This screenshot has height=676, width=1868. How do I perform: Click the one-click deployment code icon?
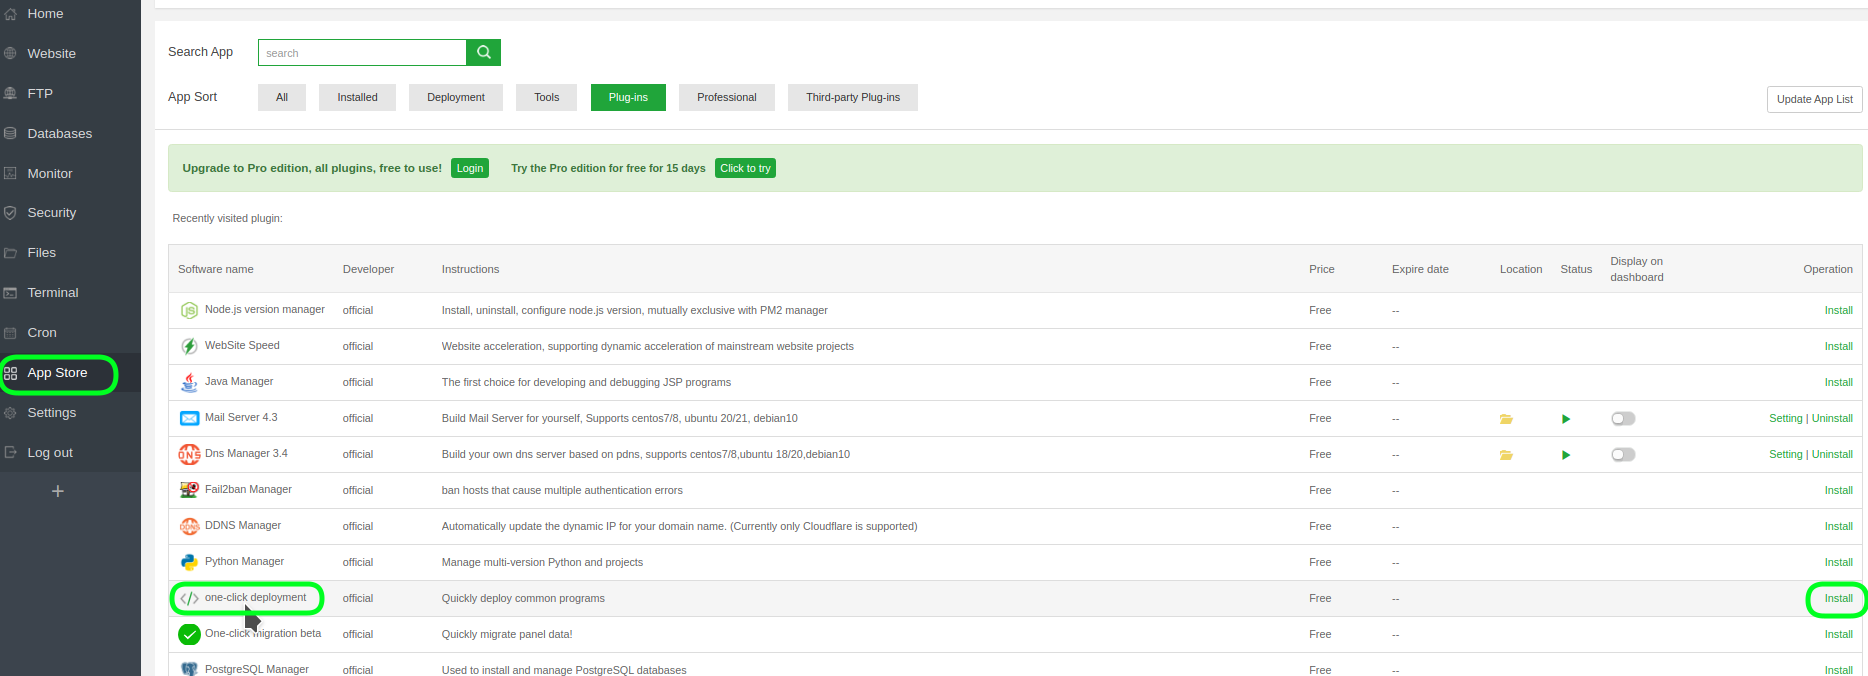(x=189, y=598)
